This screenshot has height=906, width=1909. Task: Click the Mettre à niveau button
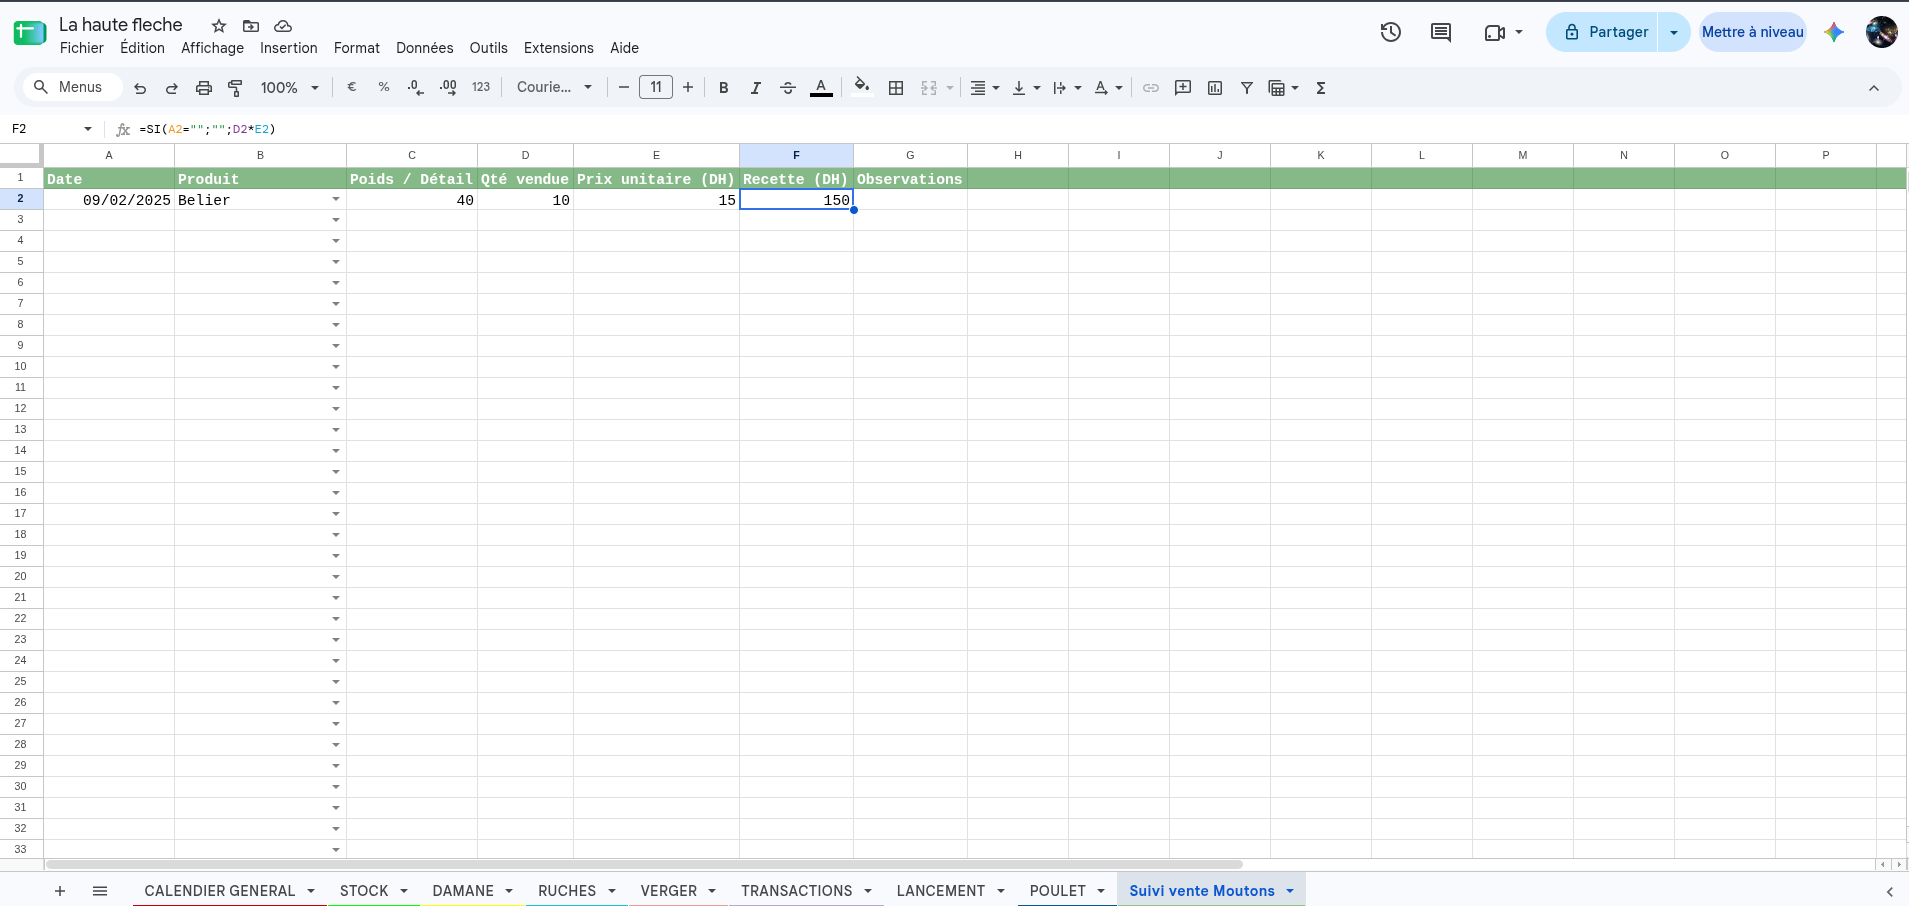(x=1753, y=32)
